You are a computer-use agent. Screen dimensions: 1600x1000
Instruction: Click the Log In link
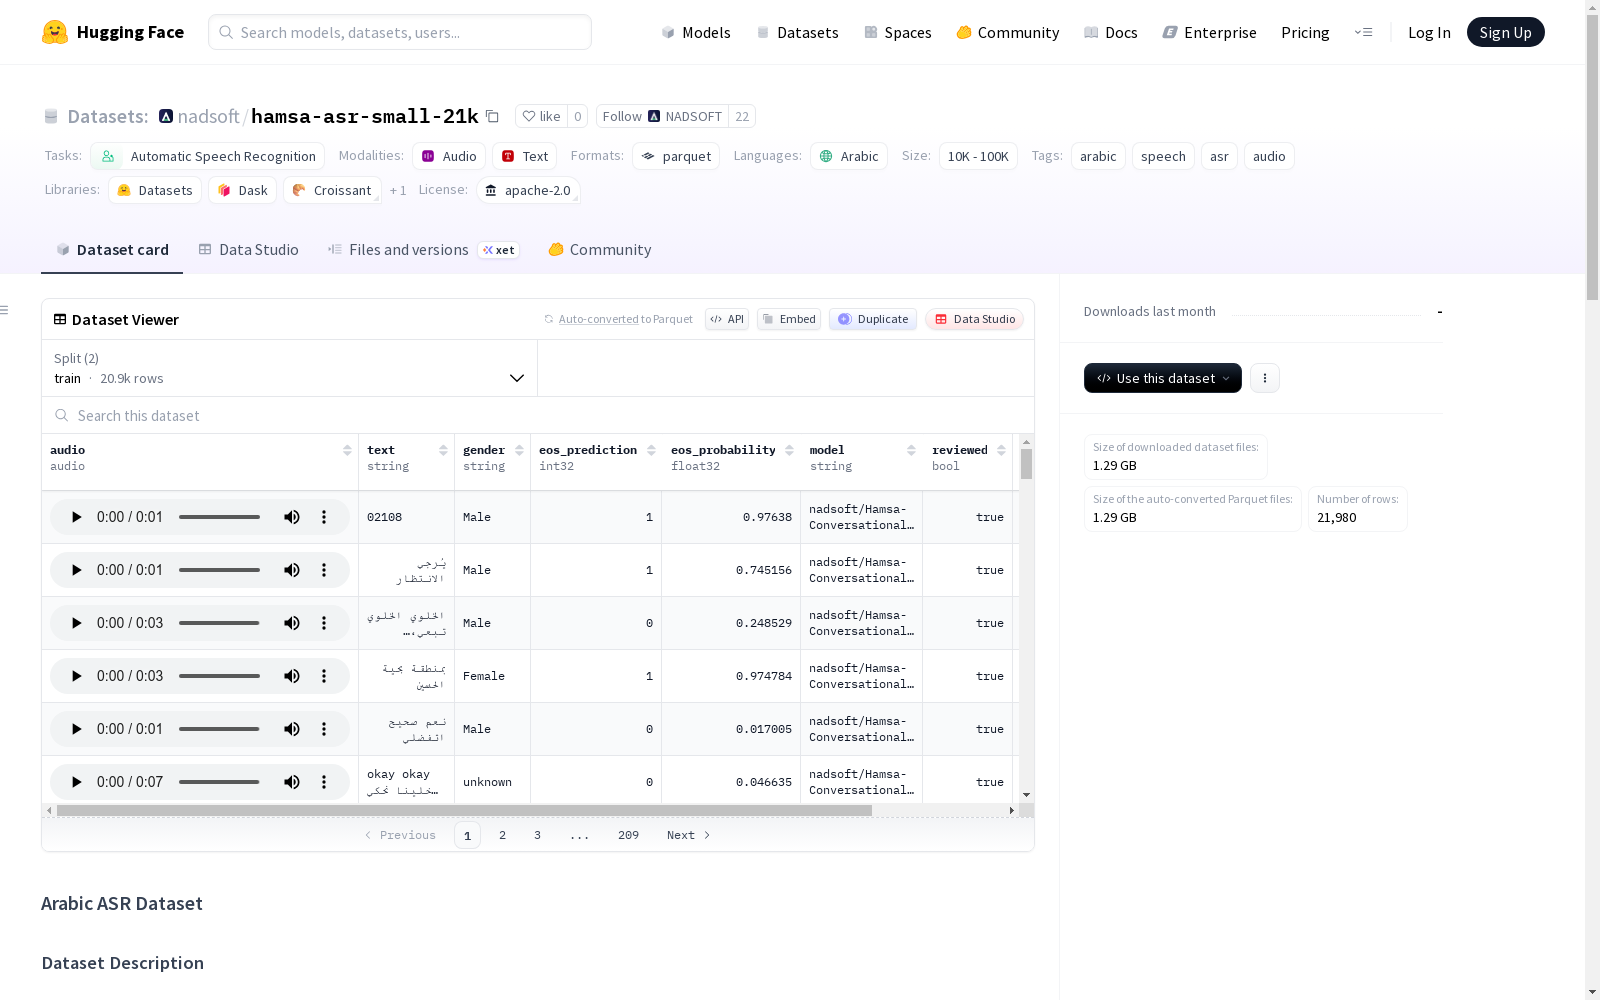point(1429,32)
